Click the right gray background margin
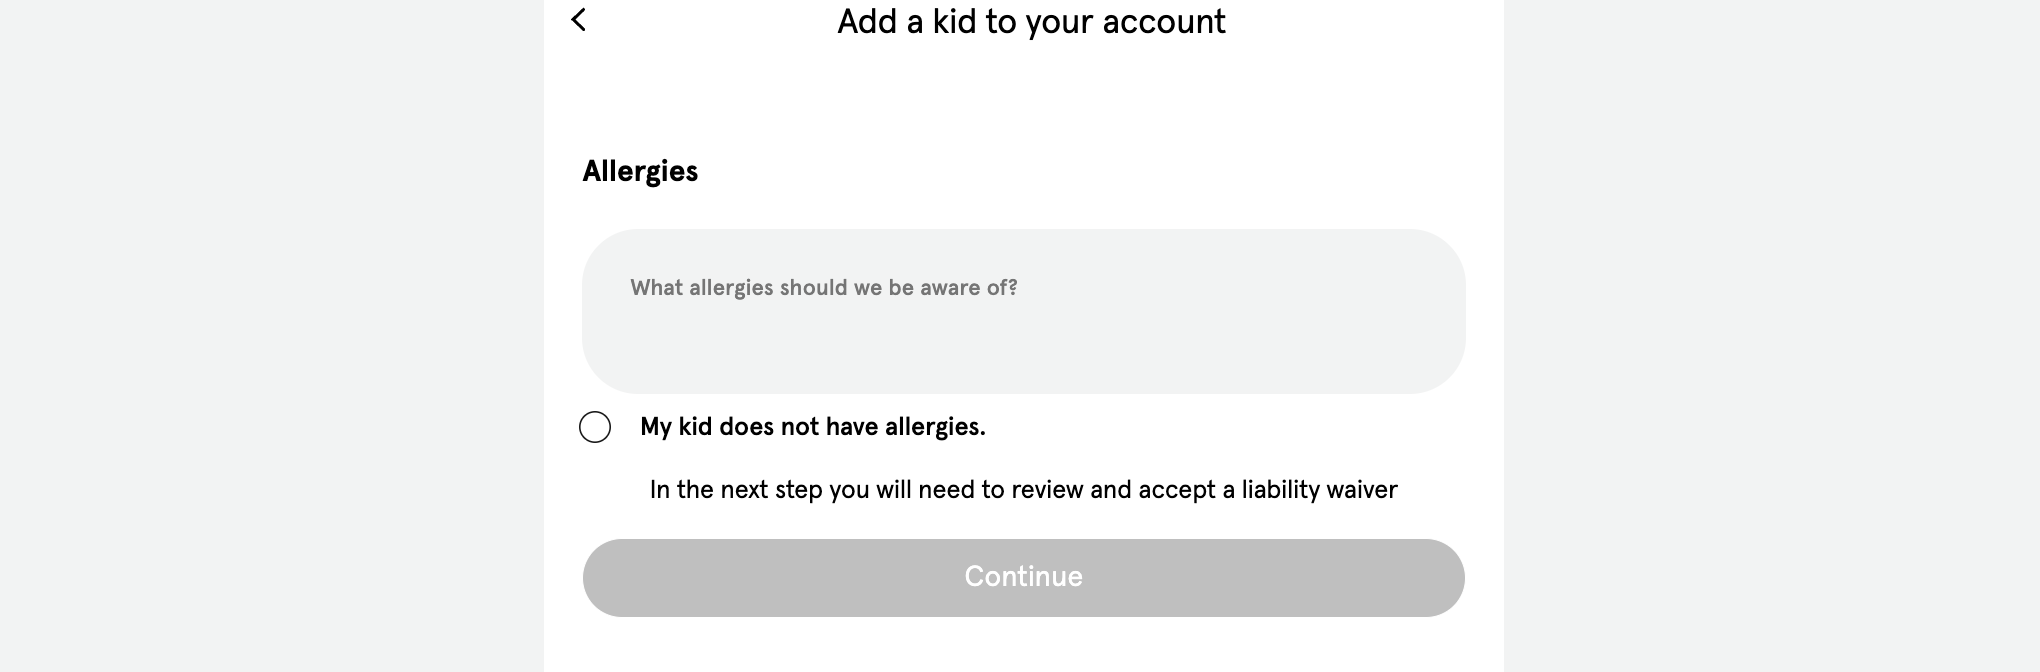The height and width of the screenshot is (672, 2040). click(x=1770, y=336)
